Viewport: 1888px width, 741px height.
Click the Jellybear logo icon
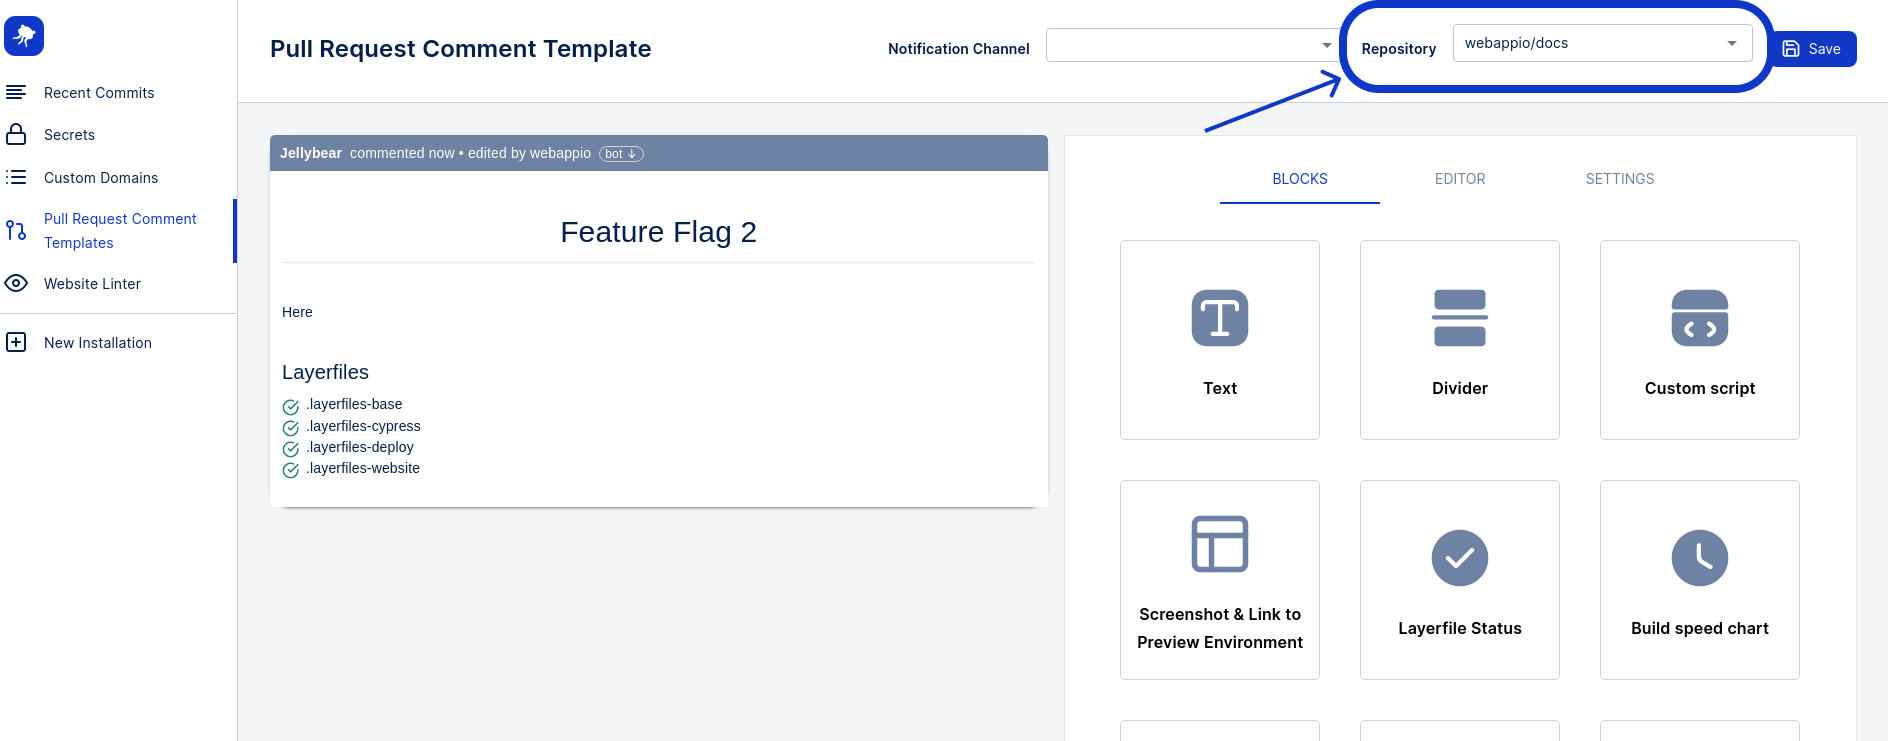tap(24, 36)
